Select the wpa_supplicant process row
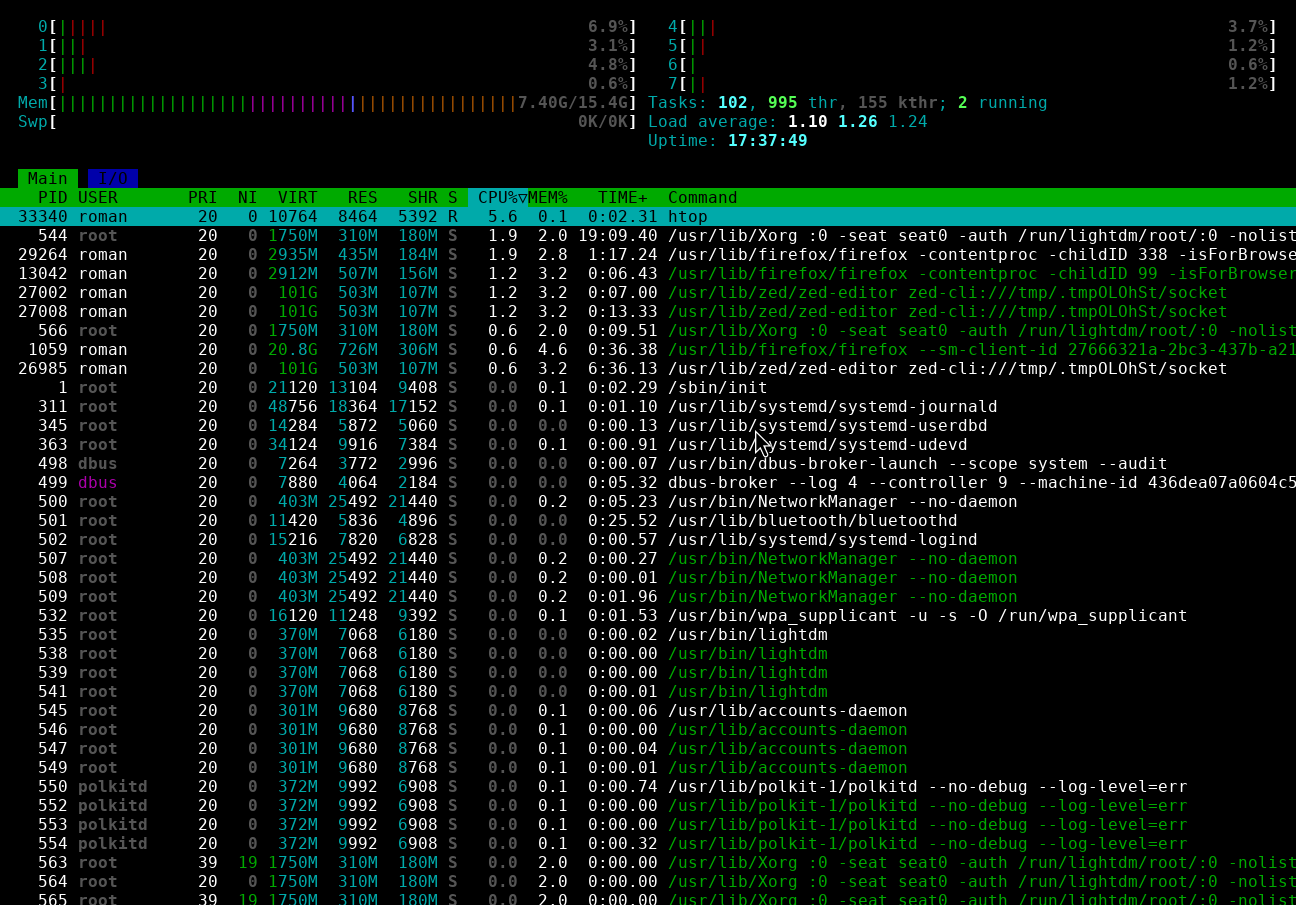 coord(400,616)
